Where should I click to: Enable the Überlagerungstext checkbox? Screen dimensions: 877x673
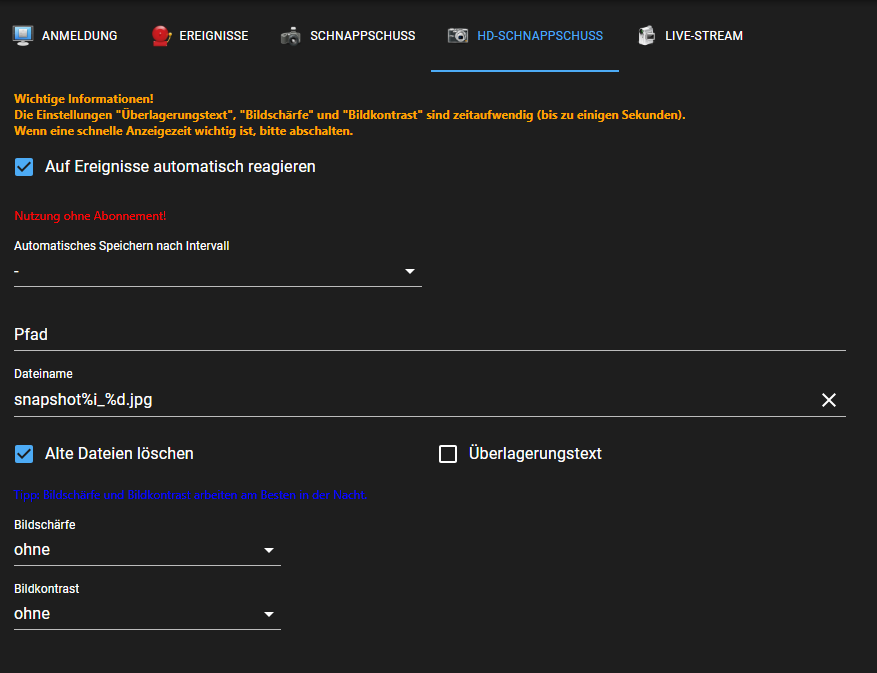click(x=448, y=454)
